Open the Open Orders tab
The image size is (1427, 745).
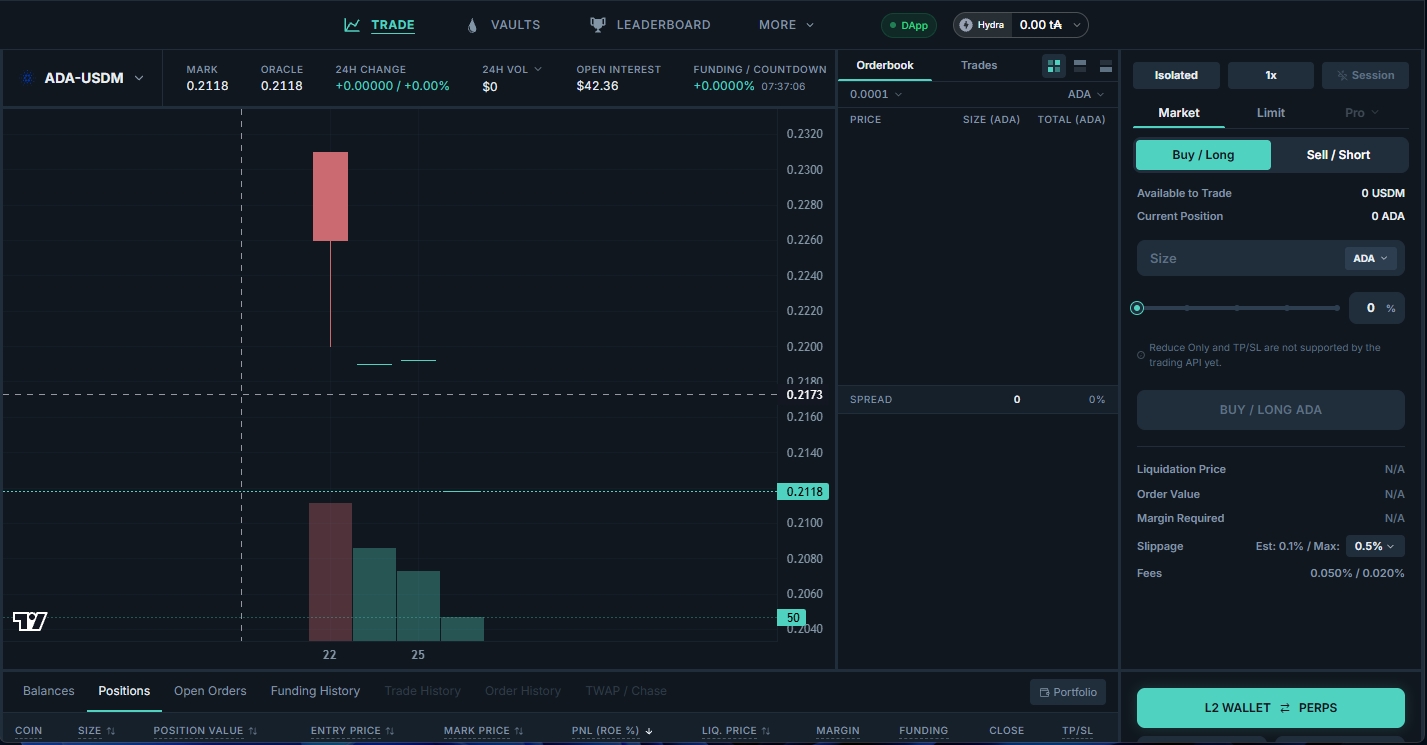[210, 691]
